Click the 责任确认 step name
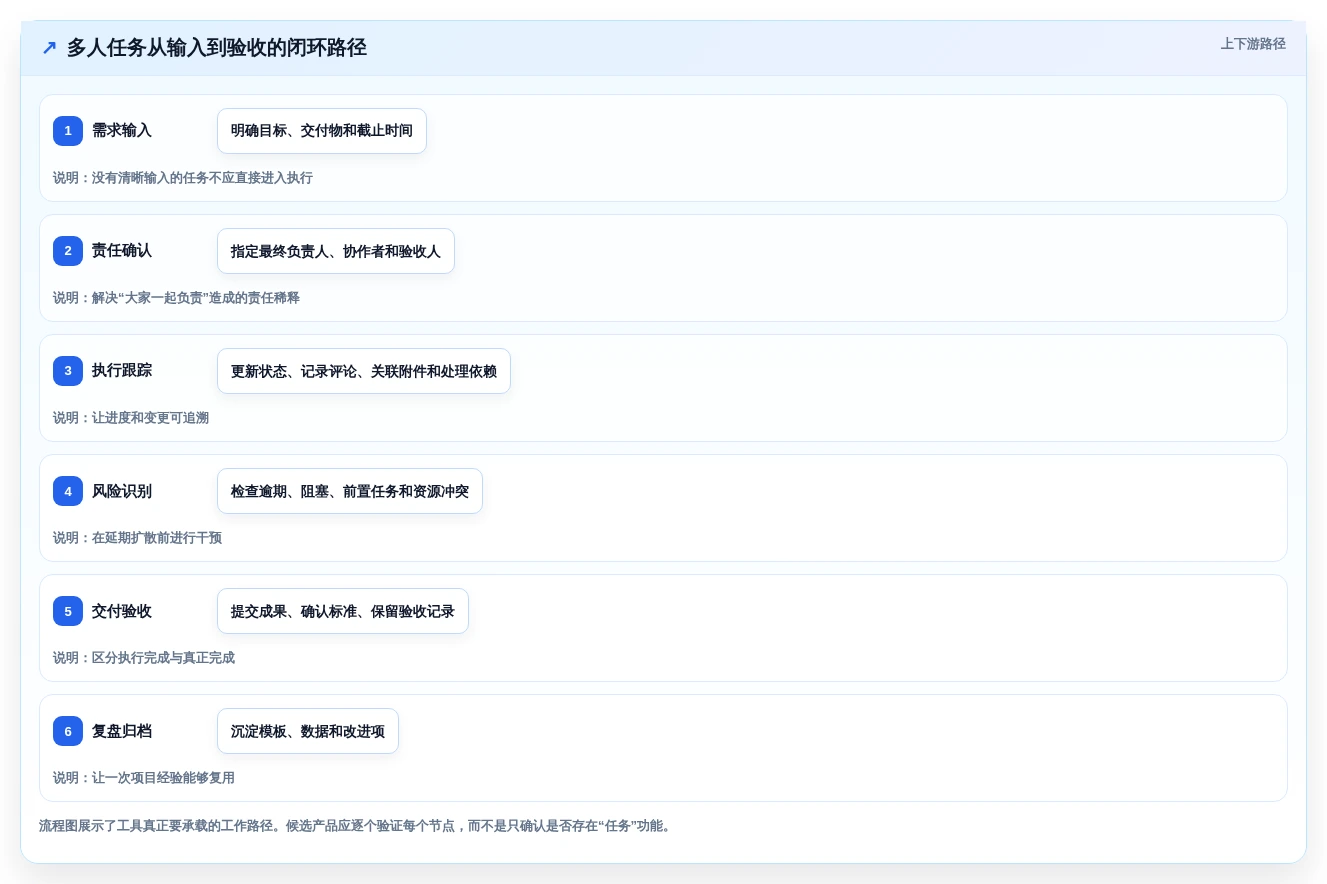 click(122, 251)
